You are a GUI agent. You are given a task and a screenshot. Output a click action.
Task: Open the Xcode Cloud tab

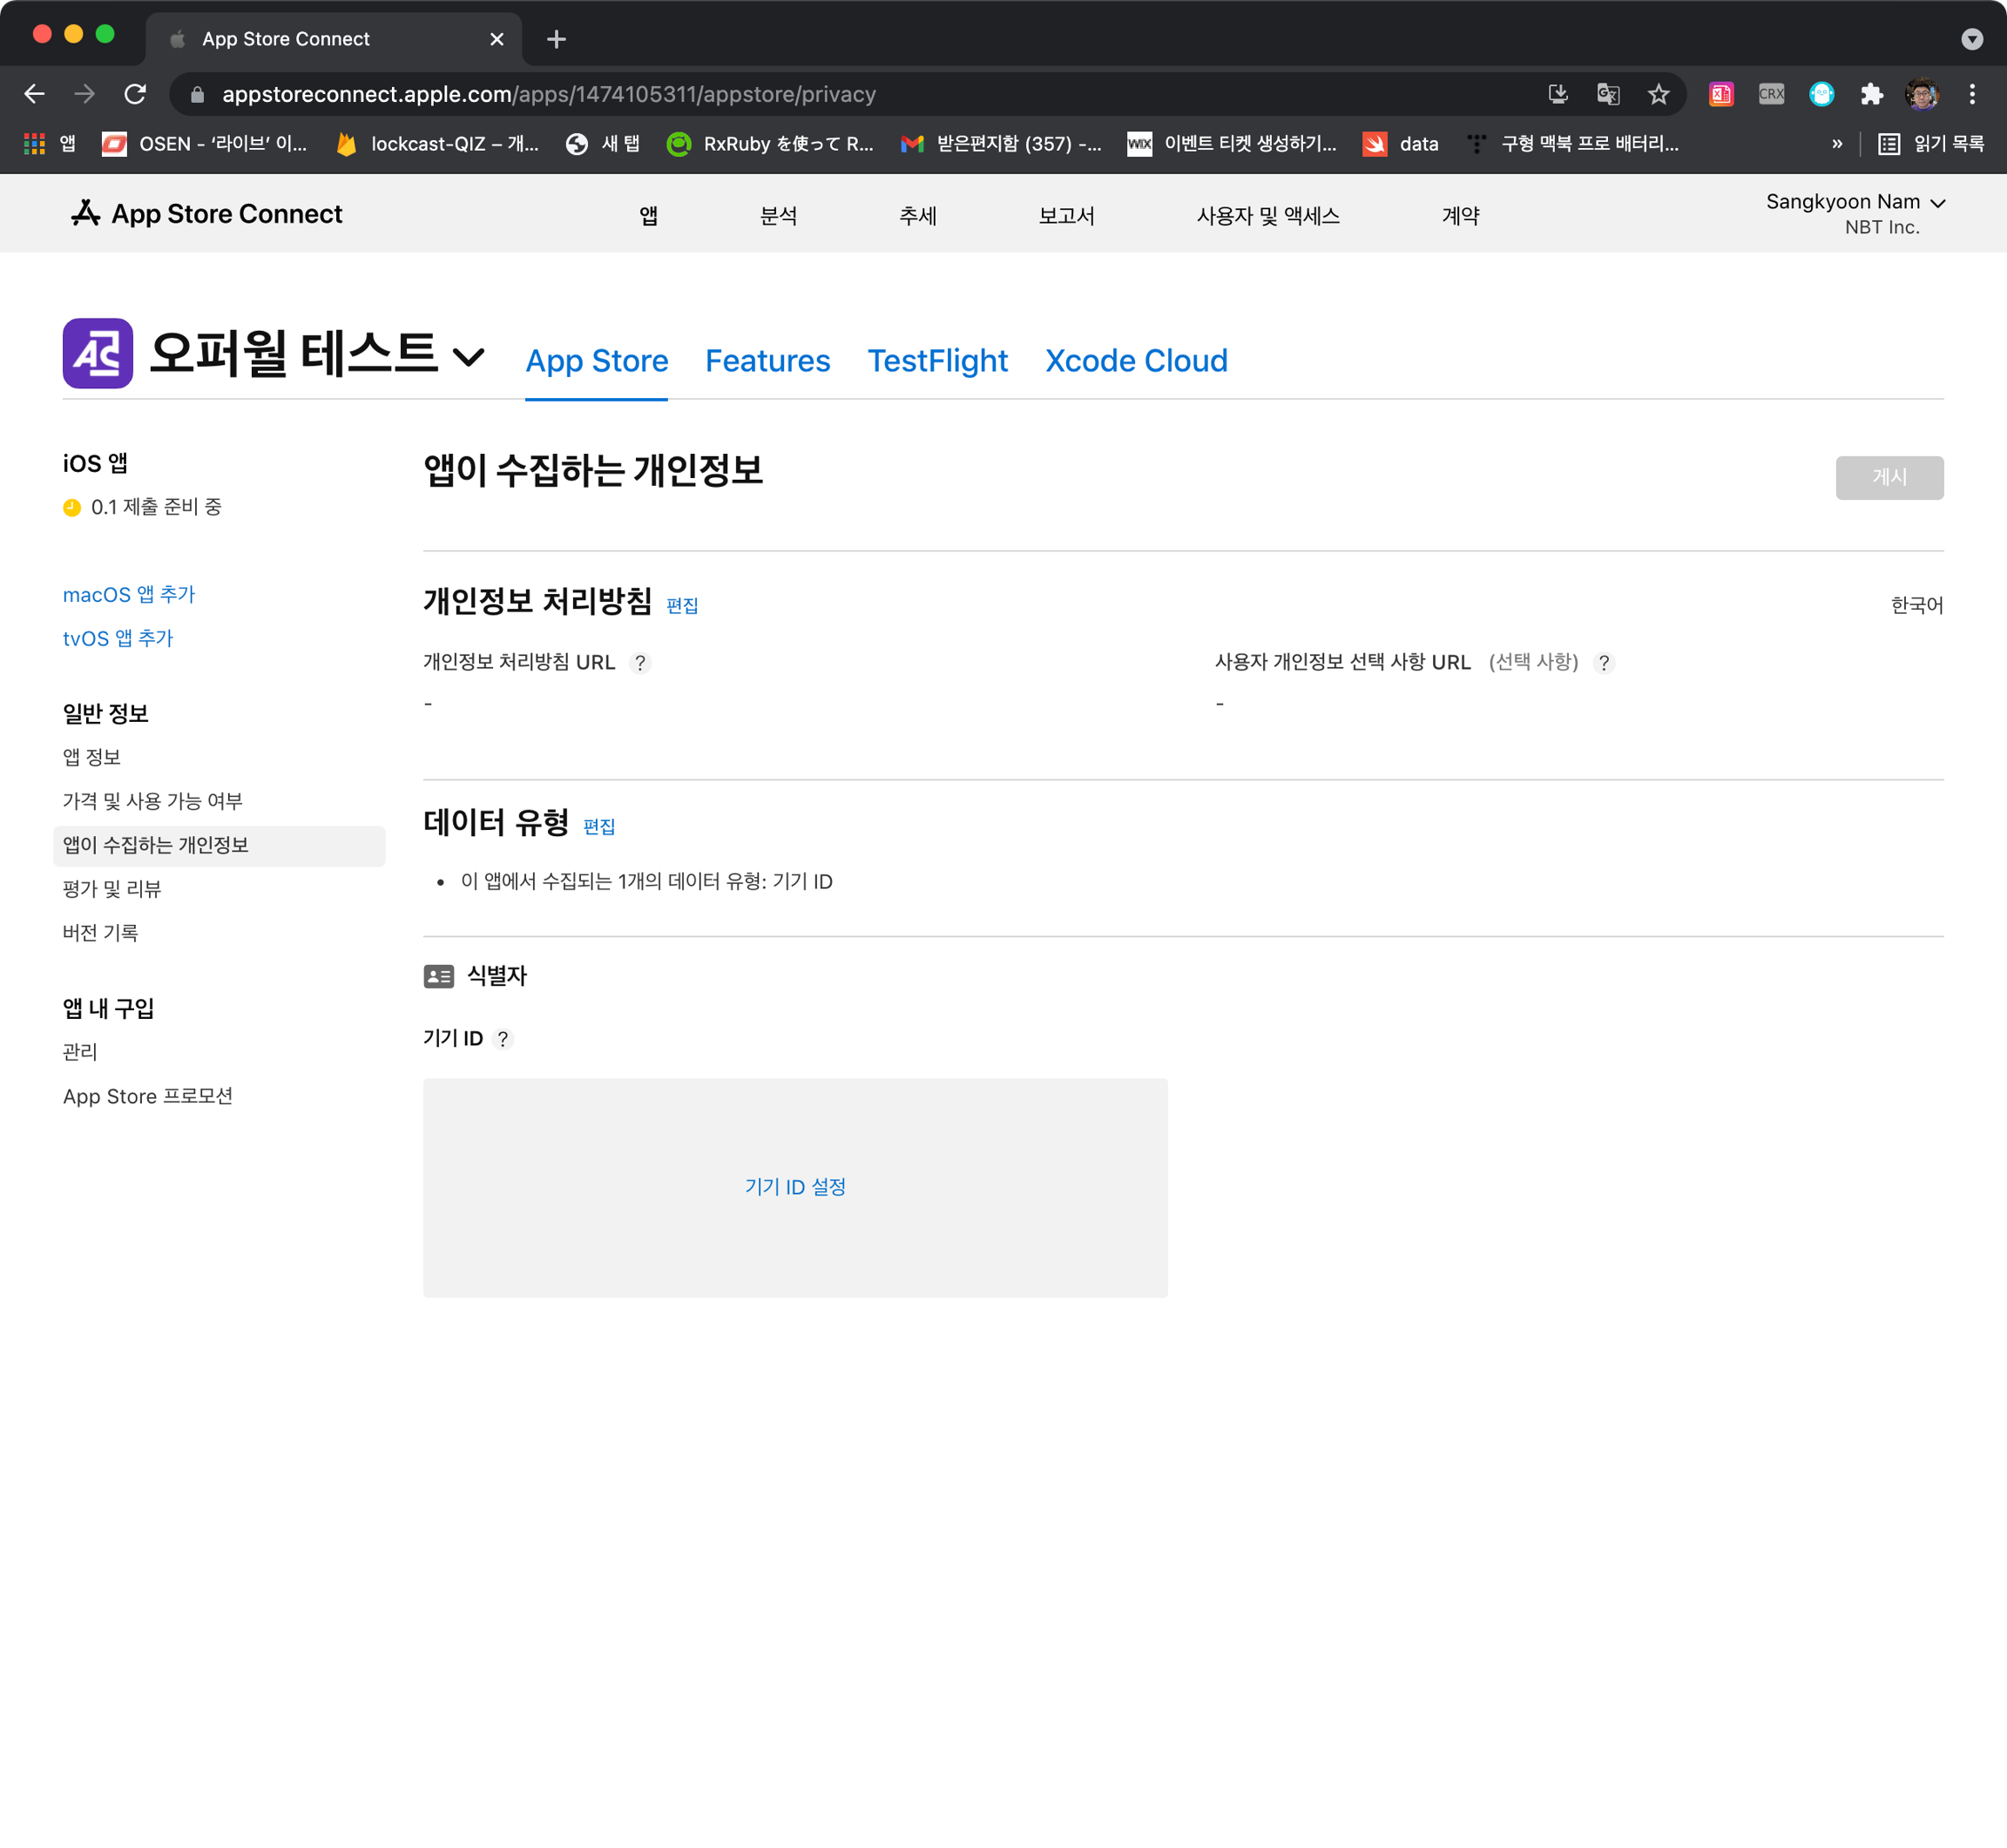(x=1136, y=361)
